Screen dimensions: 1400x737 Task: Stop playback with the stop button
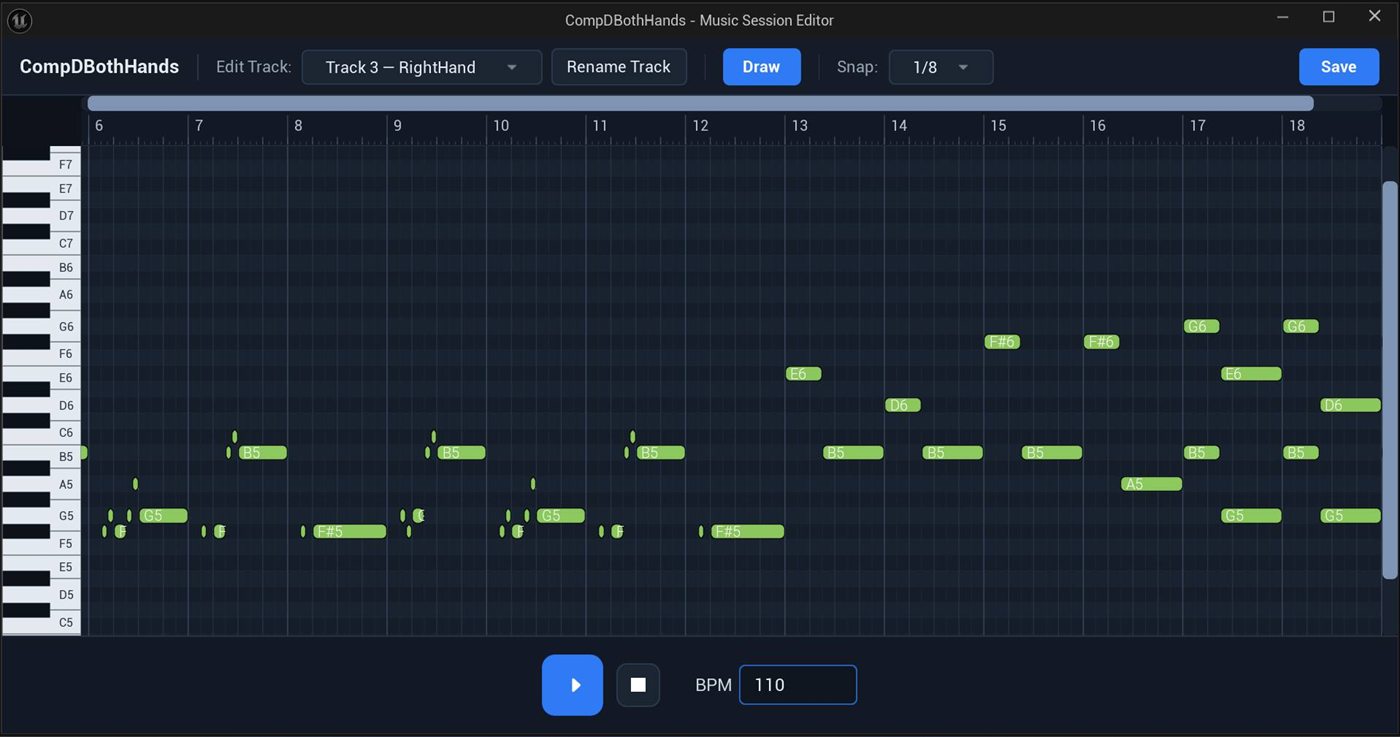click(x=638, y=685)
